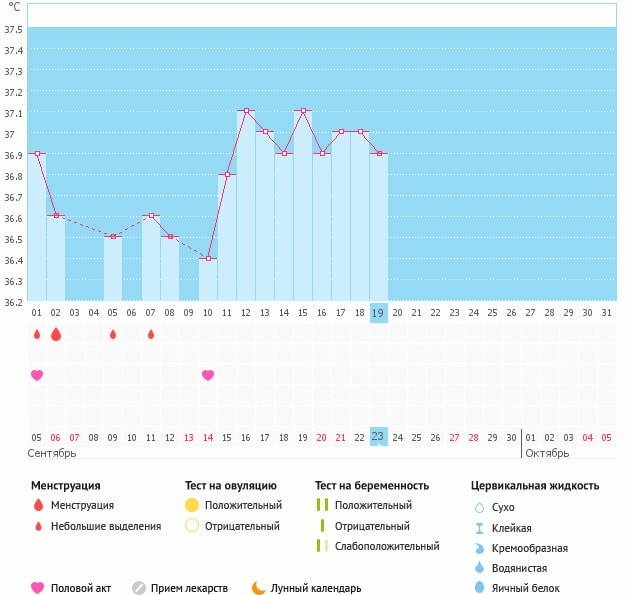This screenshot has width=626, height=595.
Task: Select highlighted calendar date 23
Action: [378, 437]
